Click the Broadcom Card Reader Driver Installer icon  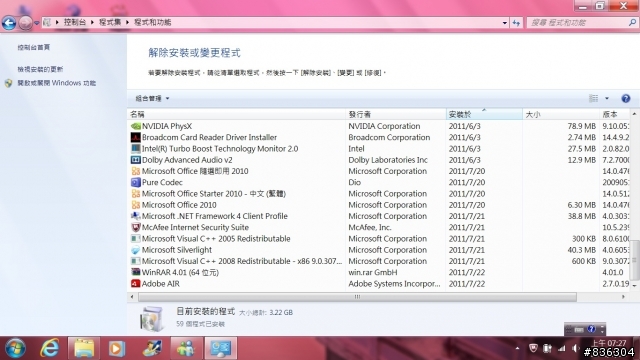(x=136, y=138)
